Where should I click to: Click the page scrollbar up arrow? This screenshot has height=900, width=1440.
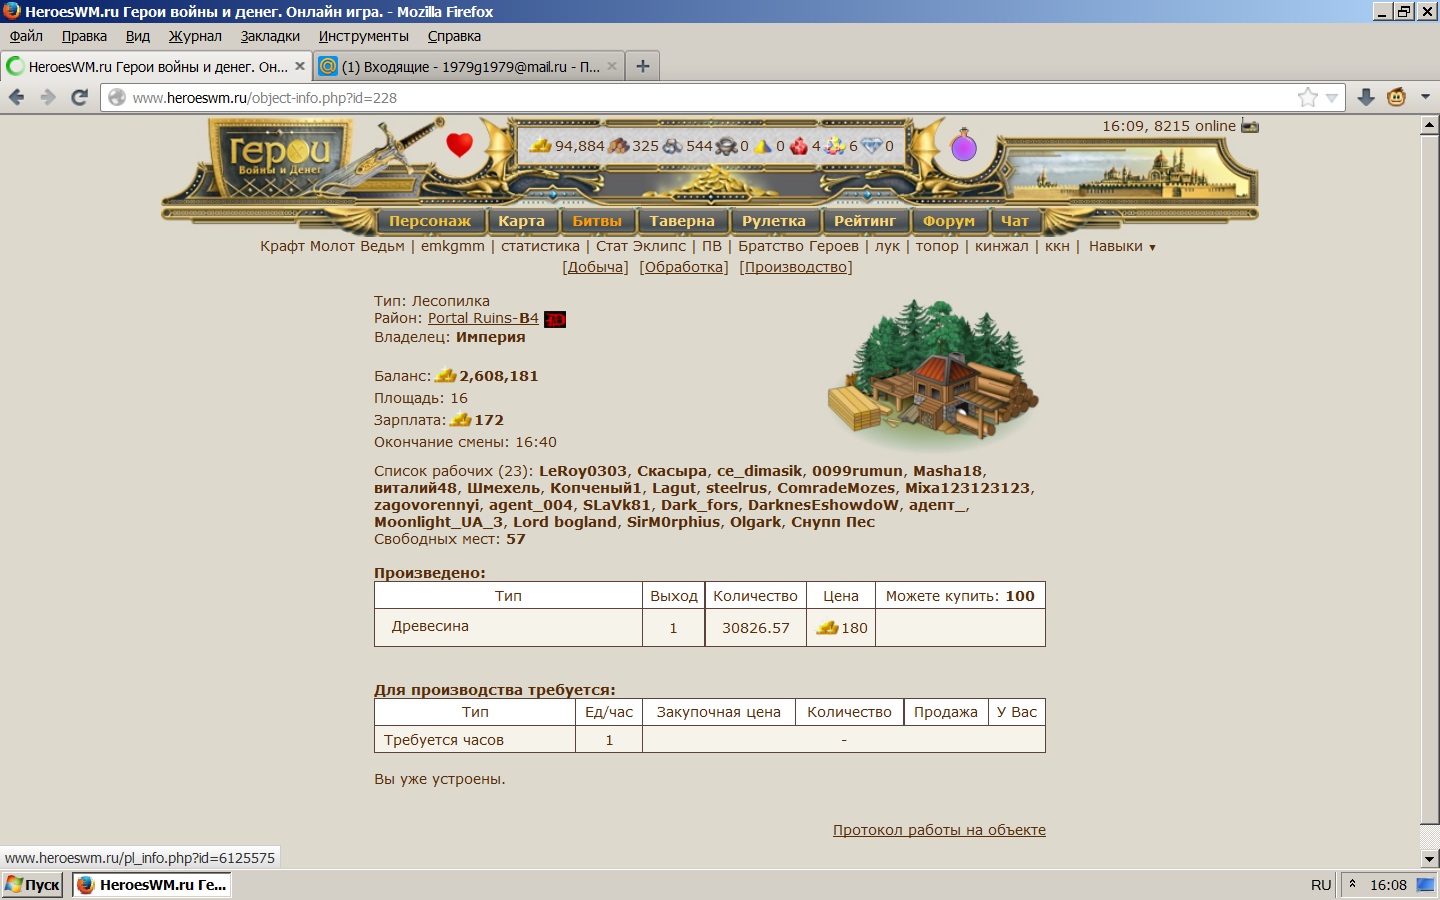pos(1429,126)
